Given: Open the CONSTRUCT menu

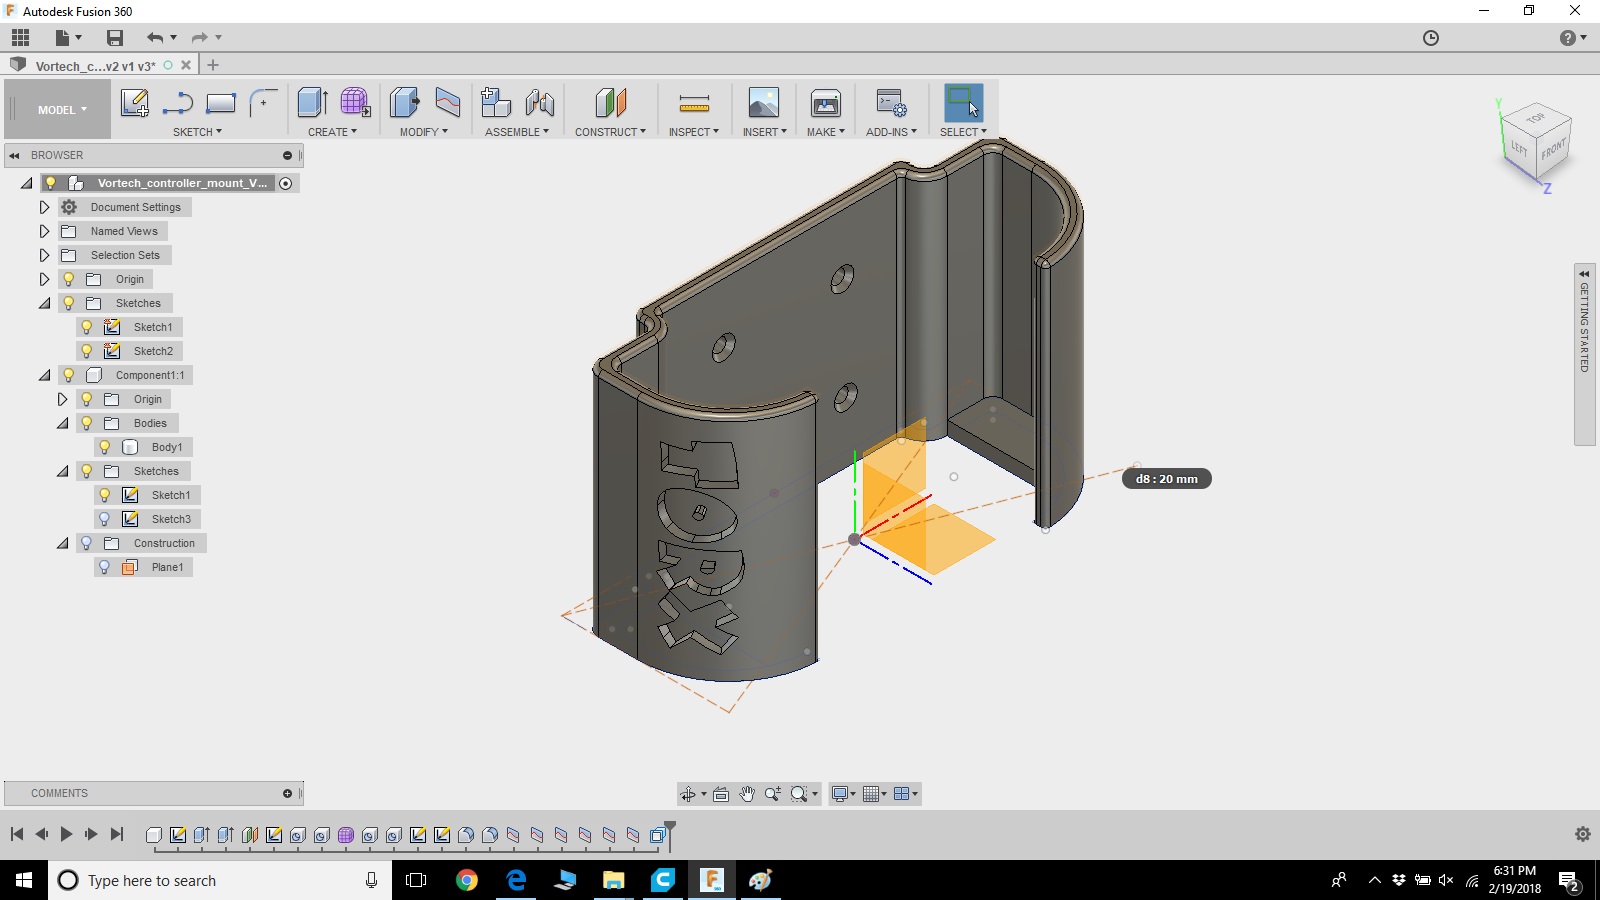Looking at the screenshot, I should pos(610,132).
